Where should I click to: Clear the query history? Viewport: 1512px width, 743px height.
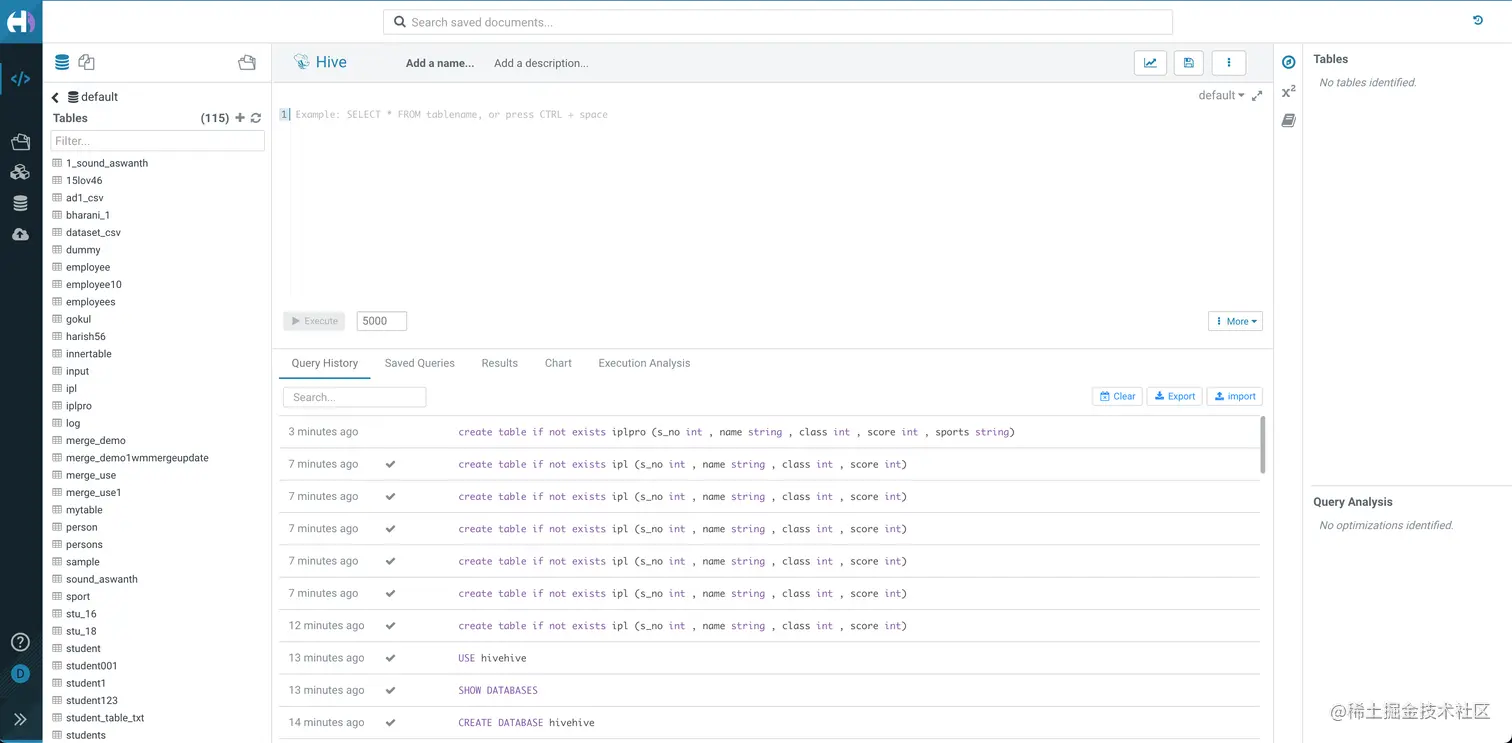[1117, 396]
